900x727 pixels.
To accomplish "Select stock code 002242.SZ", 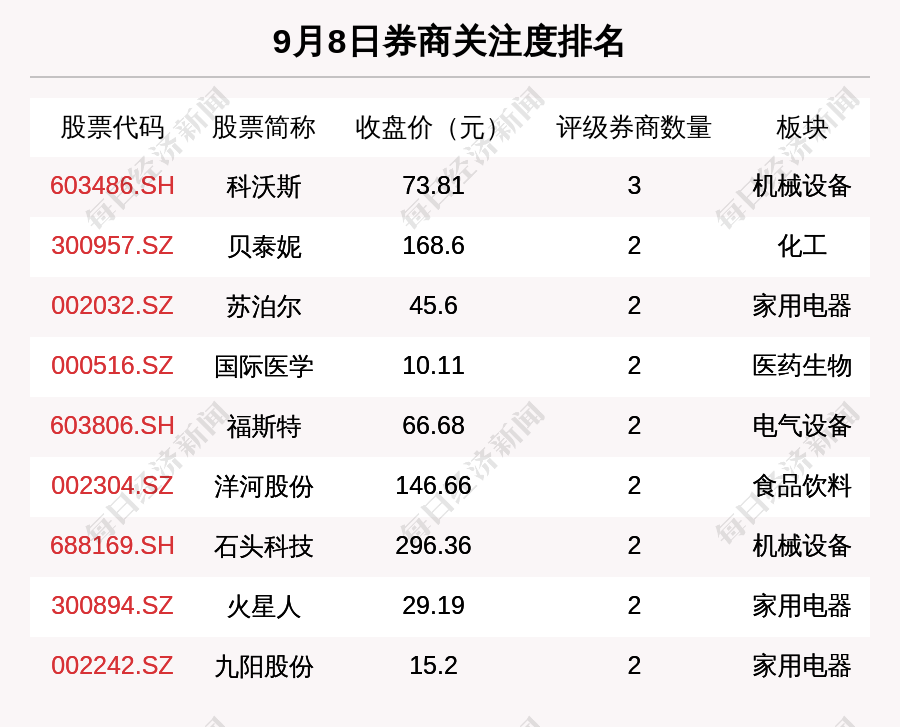I will (112, 666).
